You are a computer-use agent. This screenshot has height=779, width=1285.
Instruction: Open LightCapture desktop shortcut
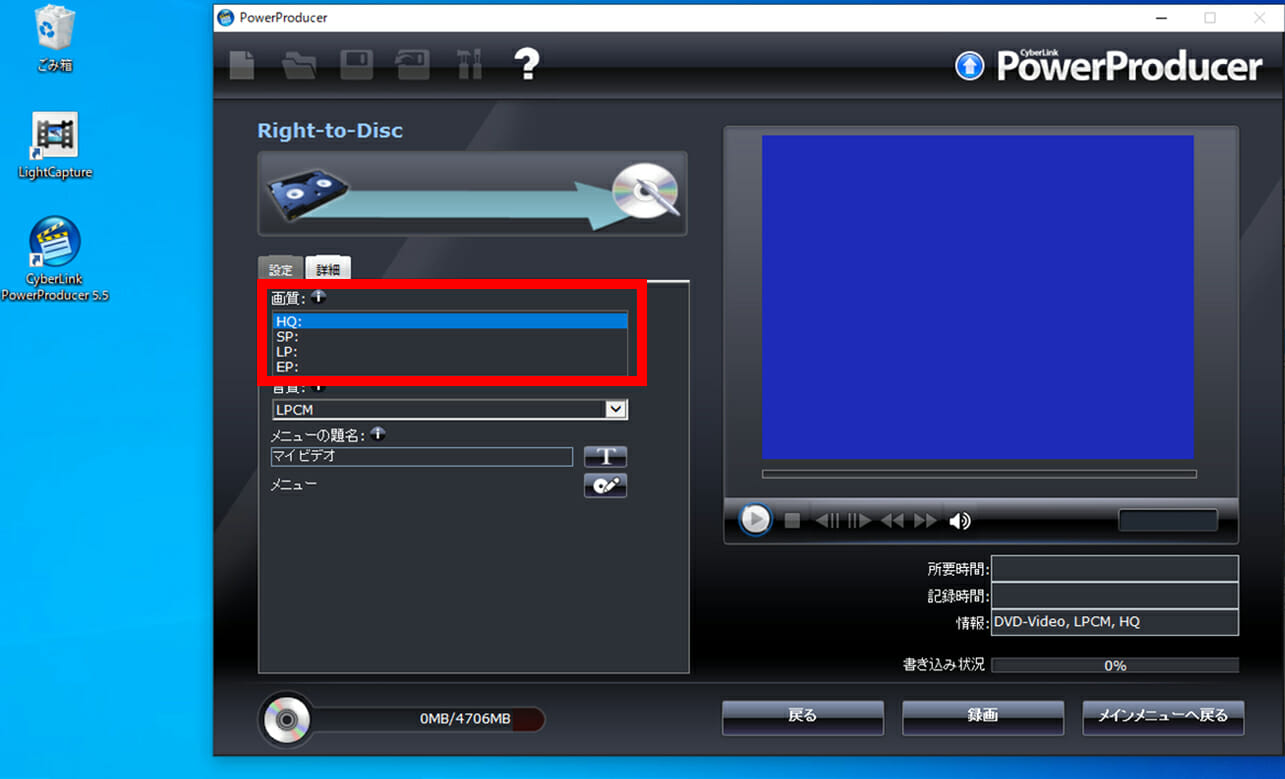pyautogui.click(x=55, y=146)
